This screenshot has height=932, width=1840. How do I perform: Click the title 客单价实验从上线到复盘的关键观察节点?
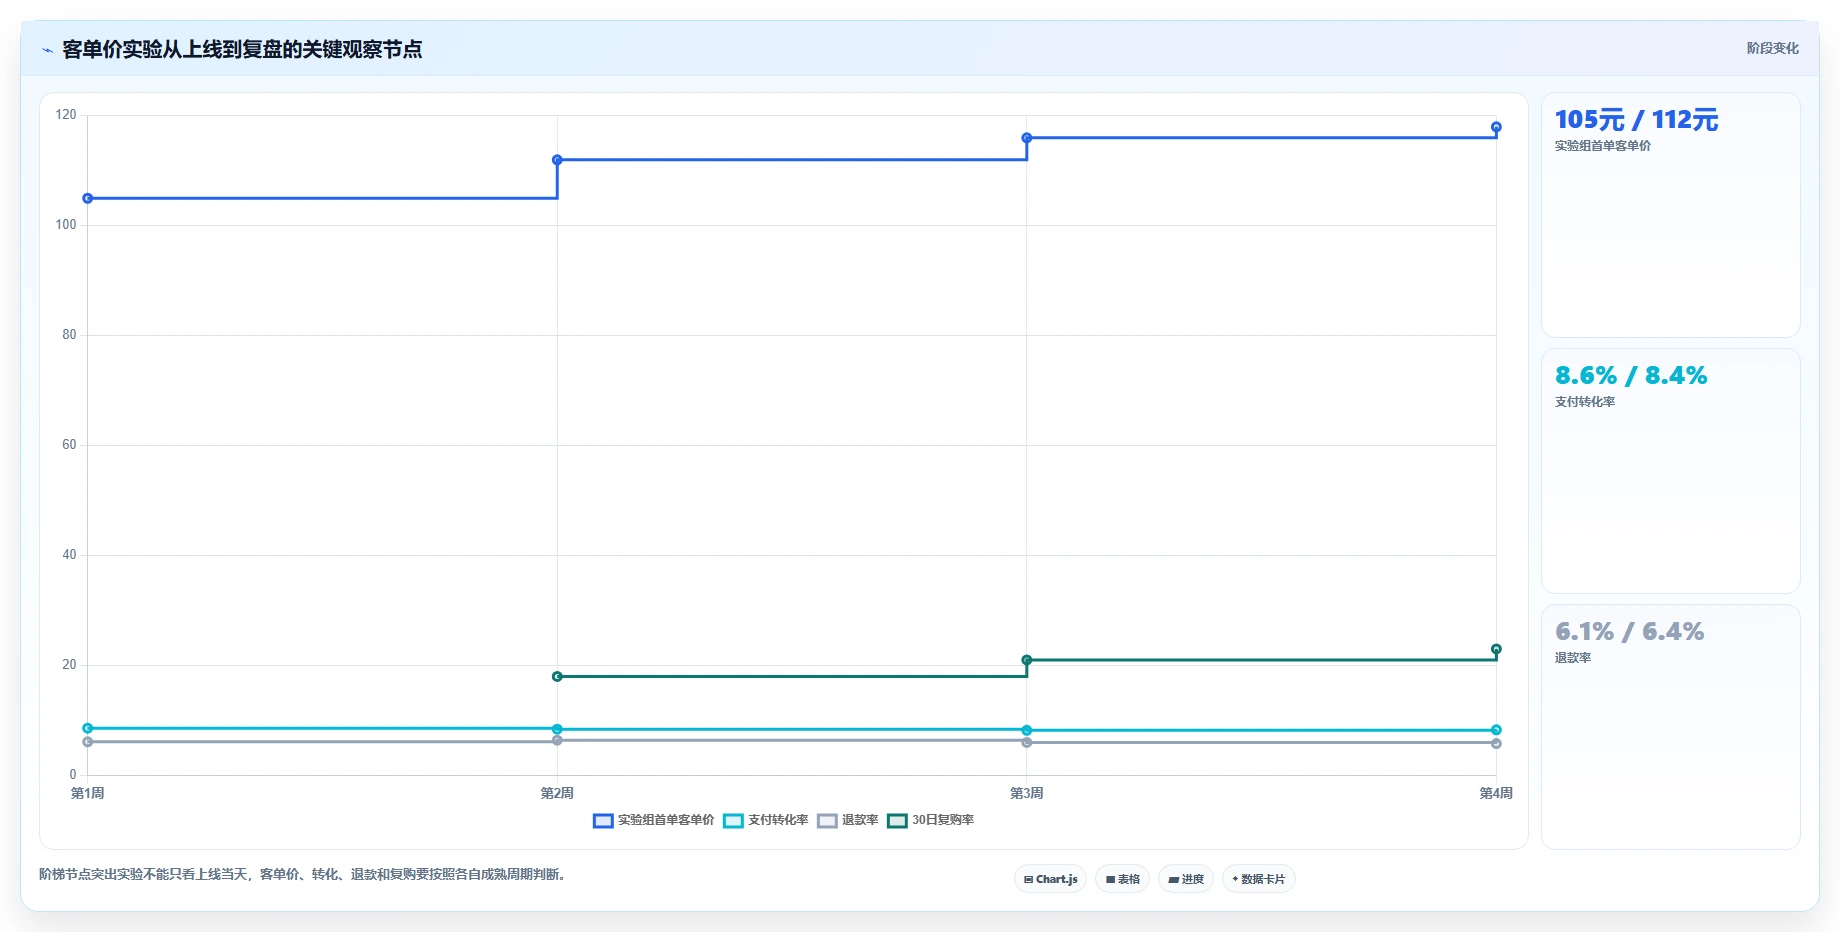tap(242, 49)
